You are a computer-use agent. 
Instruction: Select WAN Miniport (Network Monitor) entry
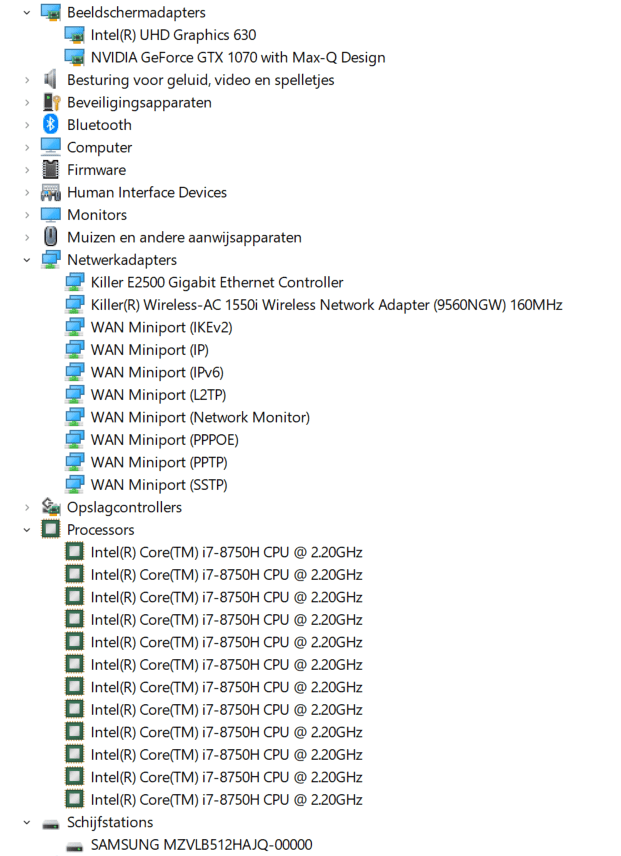pos(200,417)
